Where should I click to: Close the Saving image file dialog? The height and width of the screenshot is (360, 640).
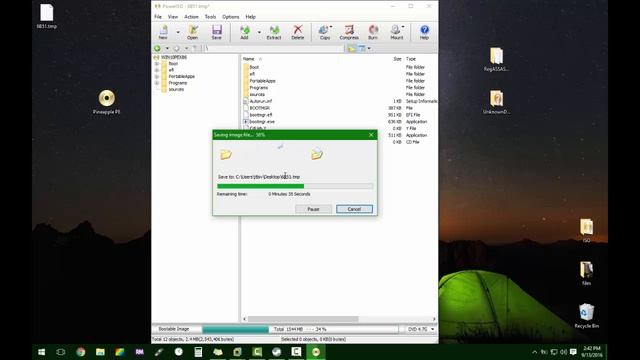[371, 135]
